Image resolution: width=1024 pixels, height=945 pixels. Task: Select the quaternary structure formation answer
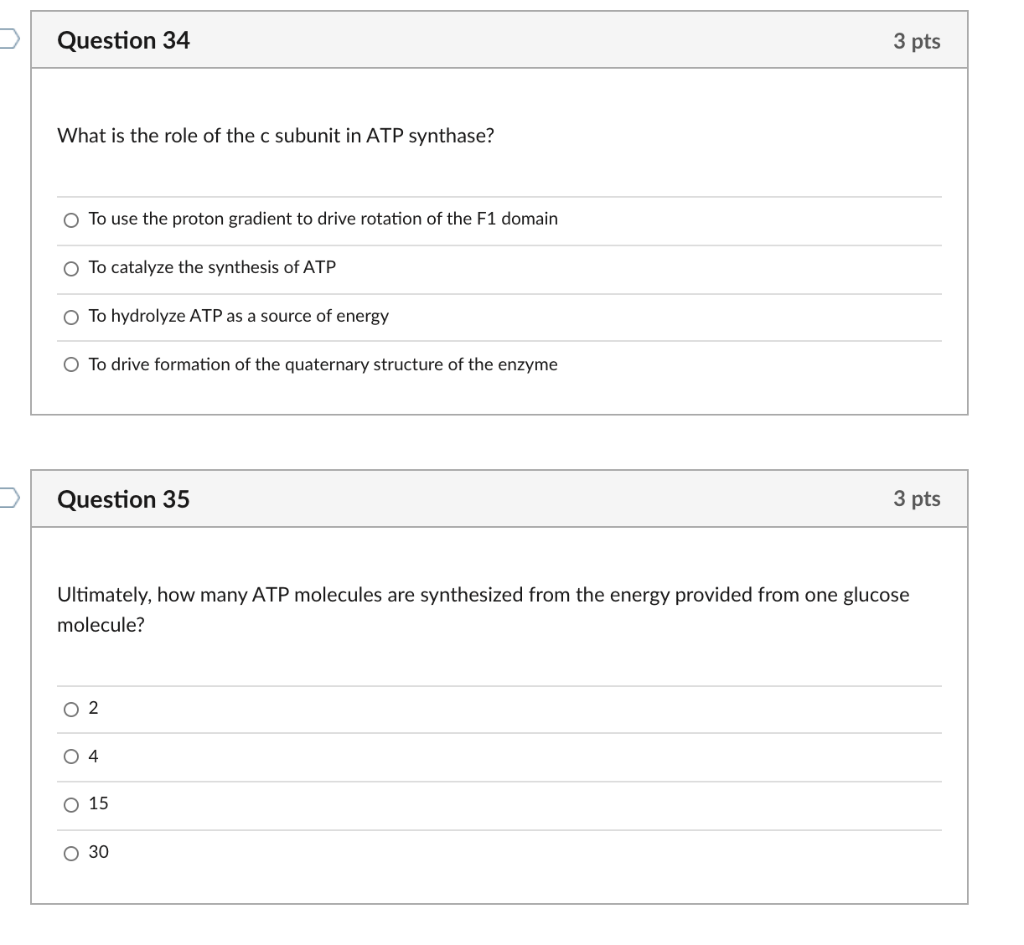tap(71, 364)
